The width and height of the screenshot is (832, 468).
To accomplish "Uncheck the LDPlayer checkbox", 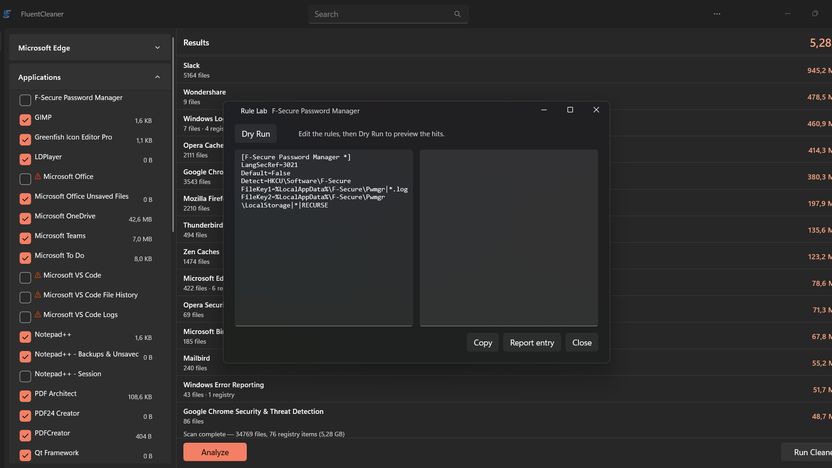I will coord(25,159).
